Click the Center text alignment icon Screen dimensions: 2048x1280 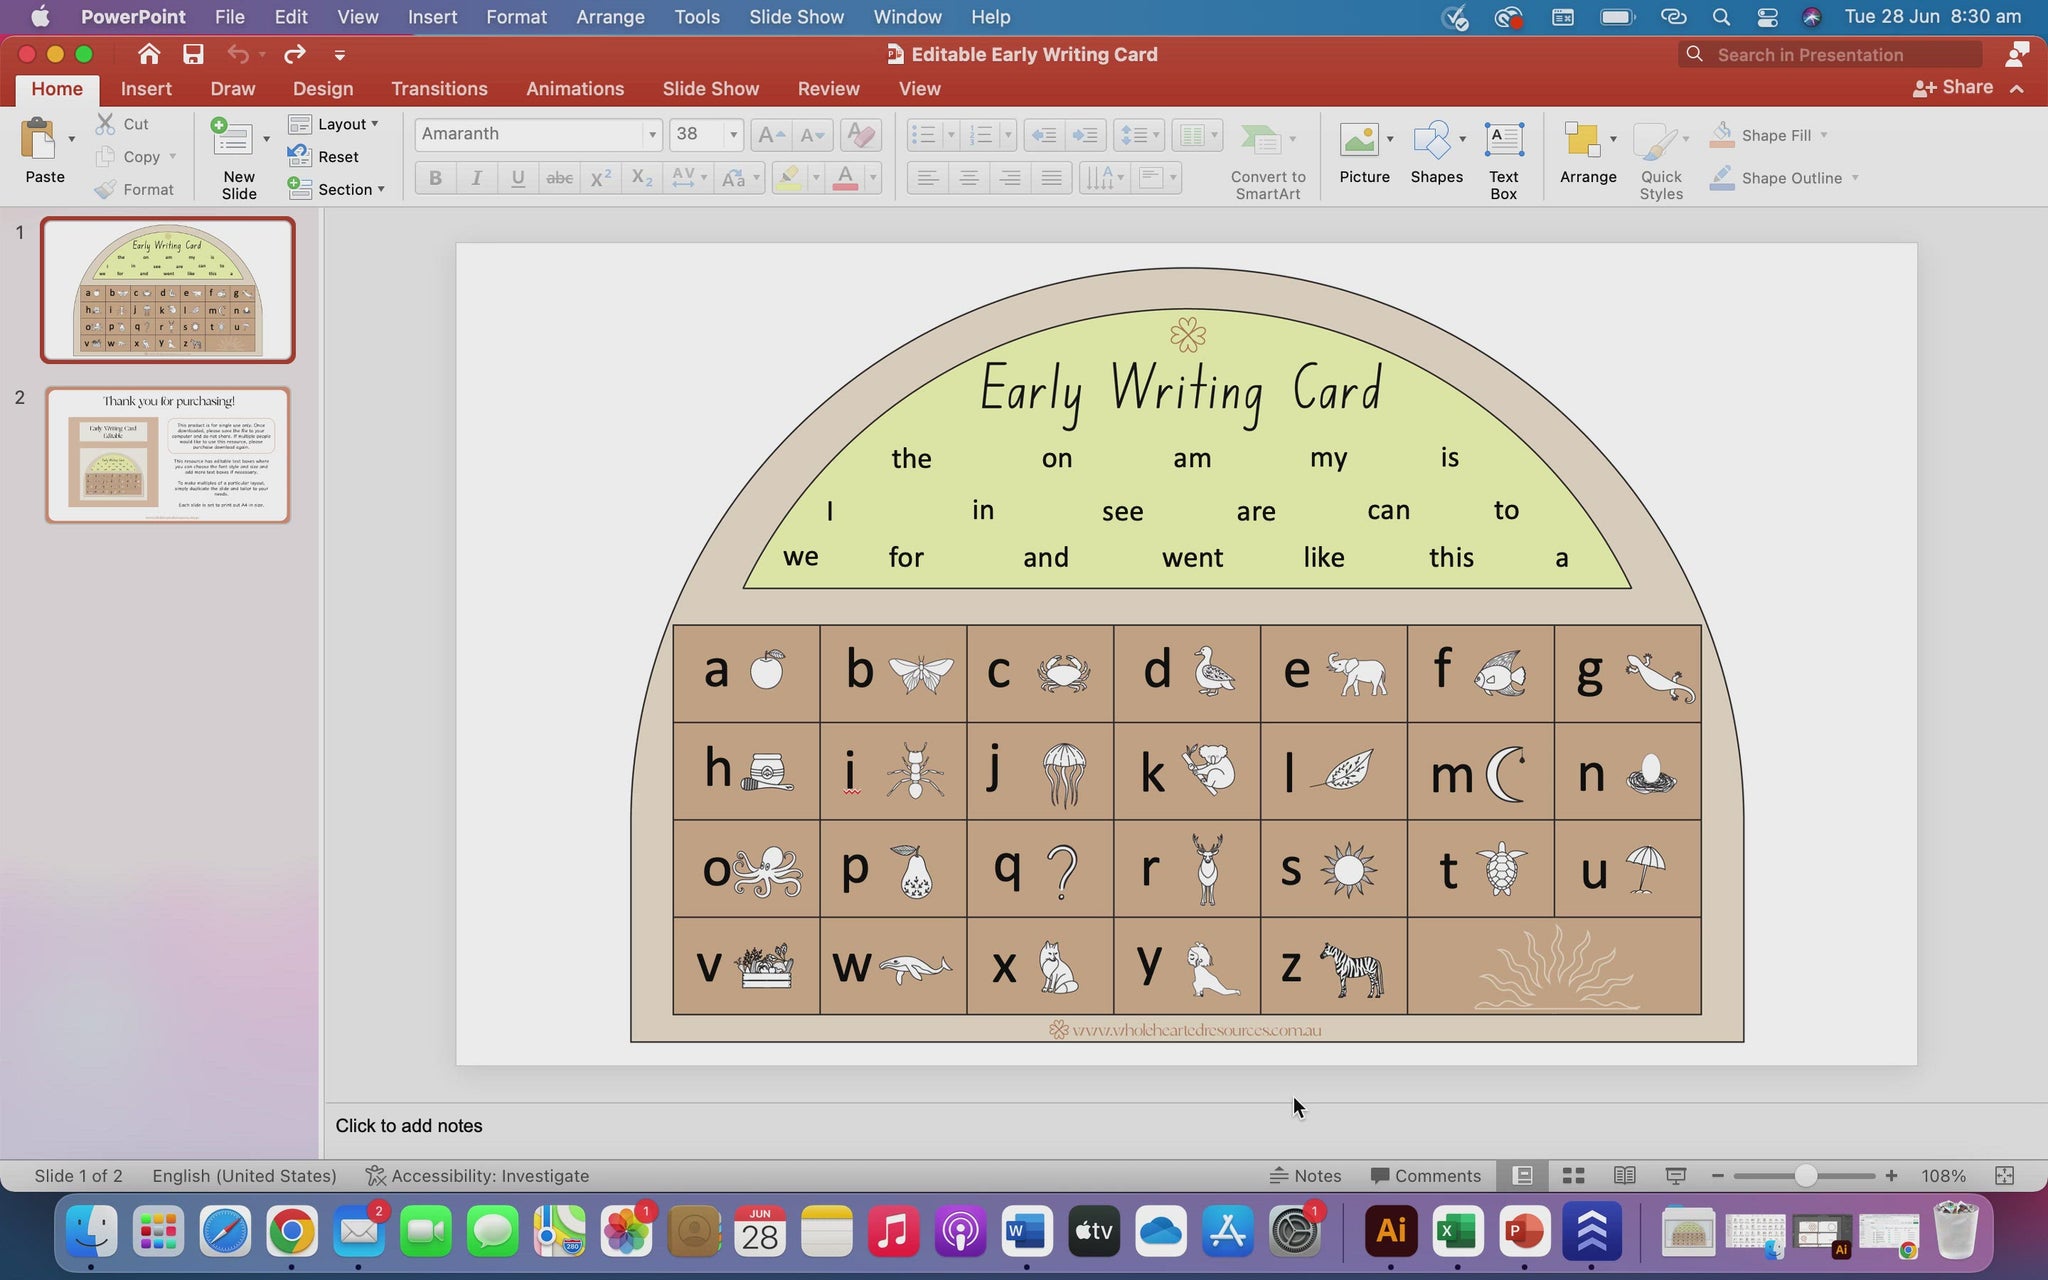pos(969,178)
